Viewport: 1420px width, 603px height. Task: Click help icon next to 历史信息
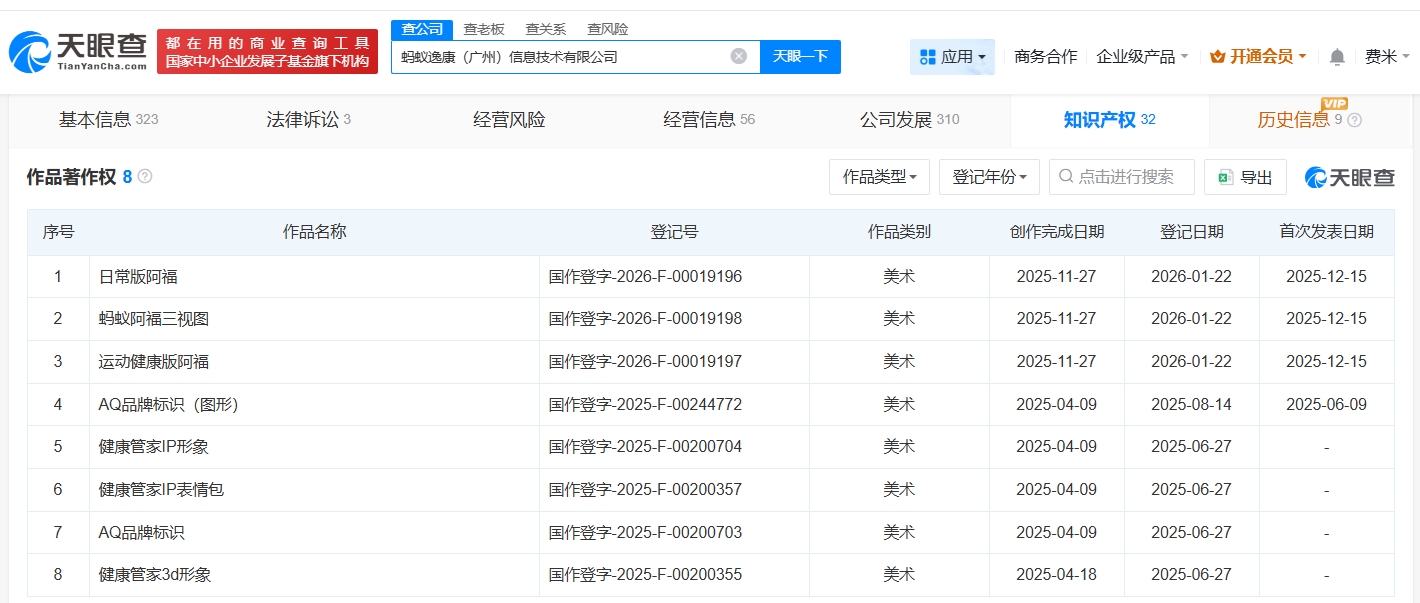(1355, 120)
